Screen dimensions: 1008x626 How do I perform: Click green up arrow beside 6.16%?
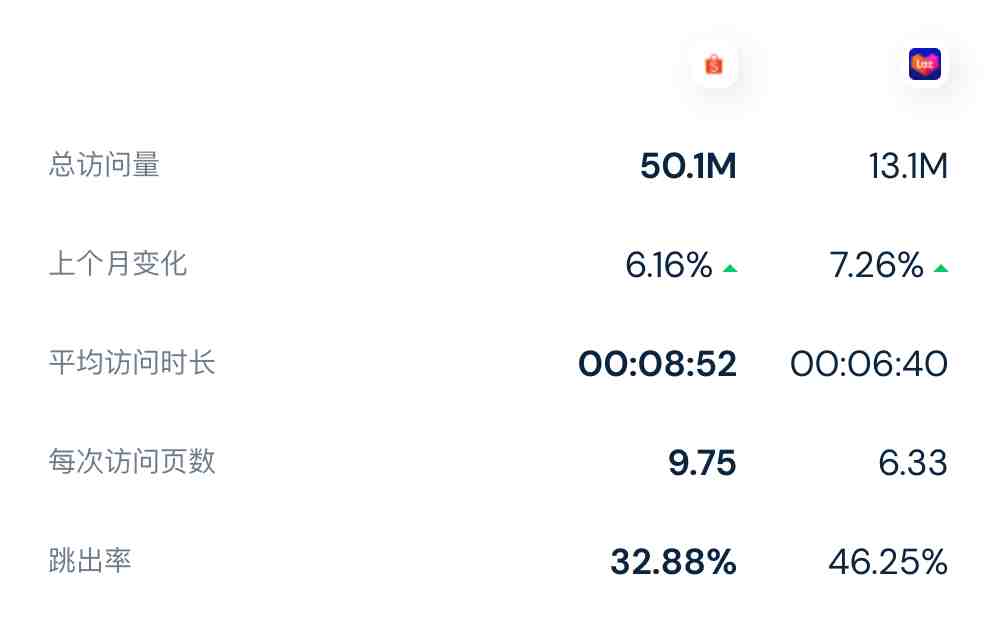tap(730, 269)
